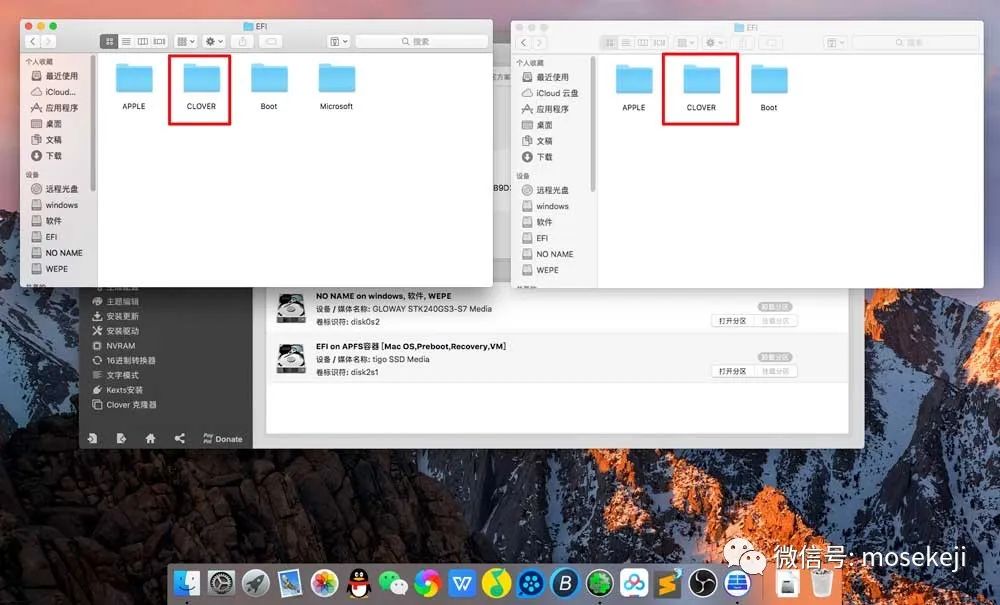This screenshot has width=1000, height=605.
Task: Open APPLE folder in right EFI window
Action: click(634, 89)
